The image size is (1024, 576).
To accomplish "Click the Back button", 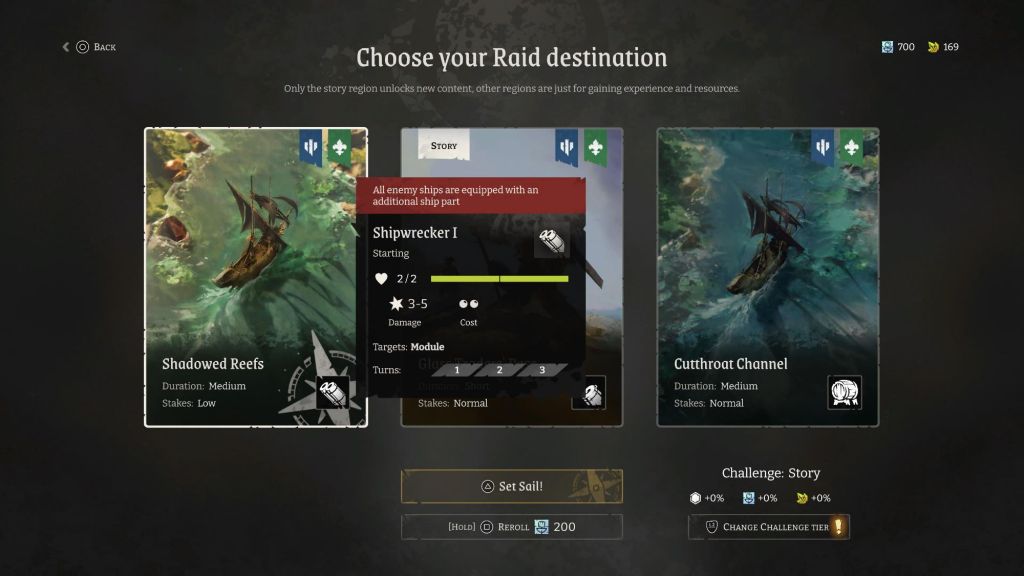I will tap(89, 47).
